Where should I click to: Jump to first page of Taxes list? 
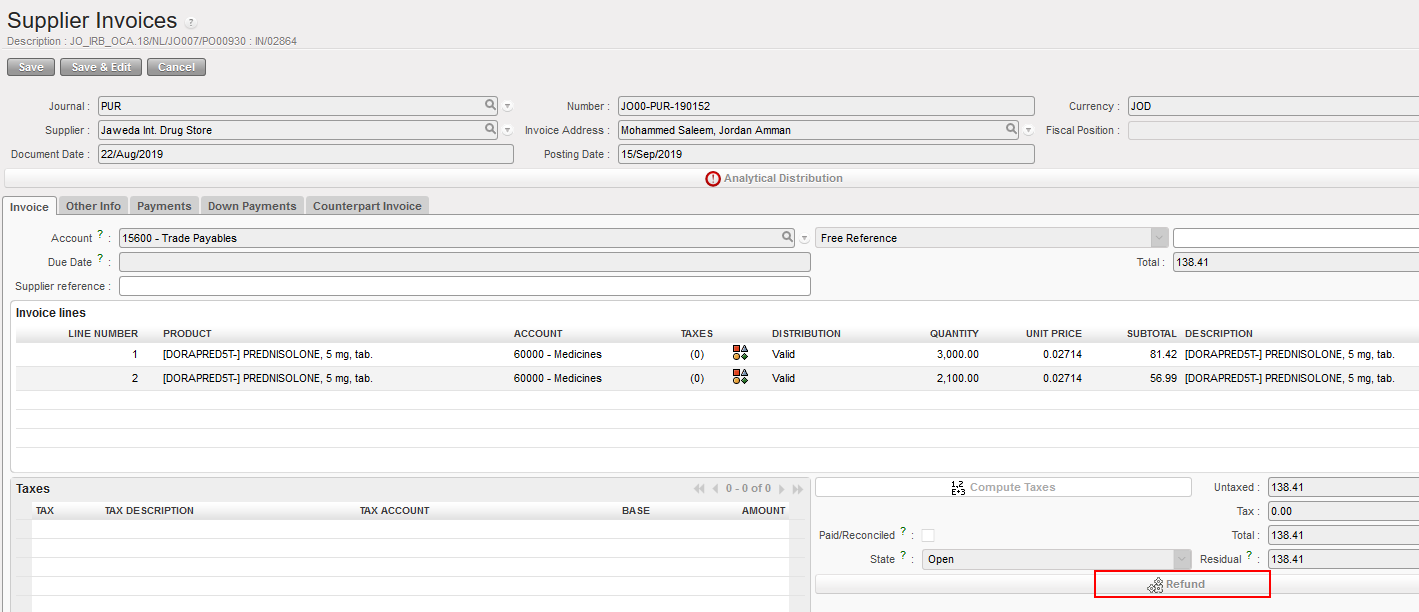pyautogui.click(x=698, y=489)
